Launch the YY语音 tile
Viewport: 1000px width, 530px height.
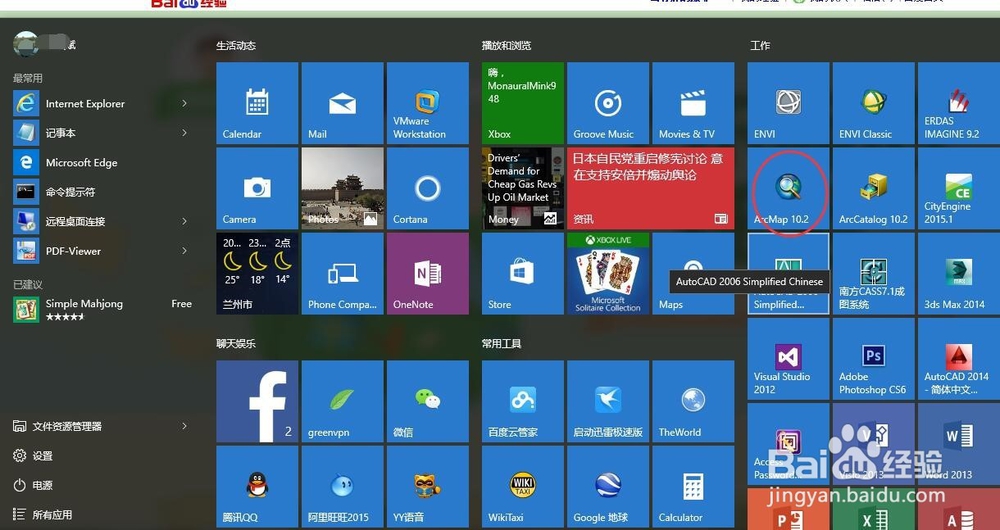[x=427, y=487]
